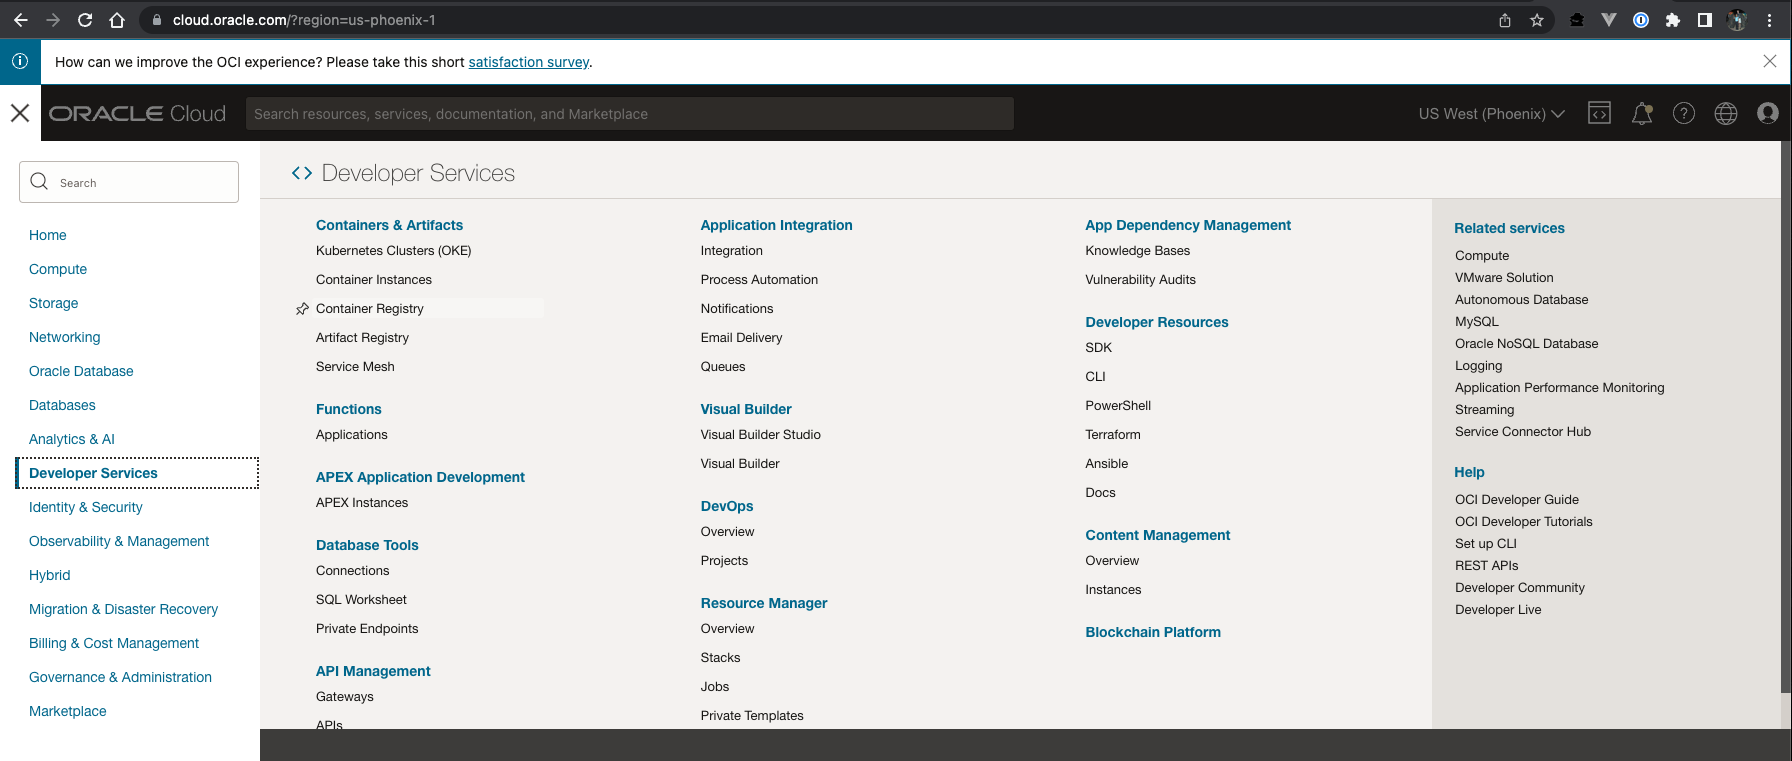Image resolution: width=1792 pixels, height=761 pixels.
Task: Open Service Connector Hub related service
Action: pyautogui.click(x=1522, y=432)
